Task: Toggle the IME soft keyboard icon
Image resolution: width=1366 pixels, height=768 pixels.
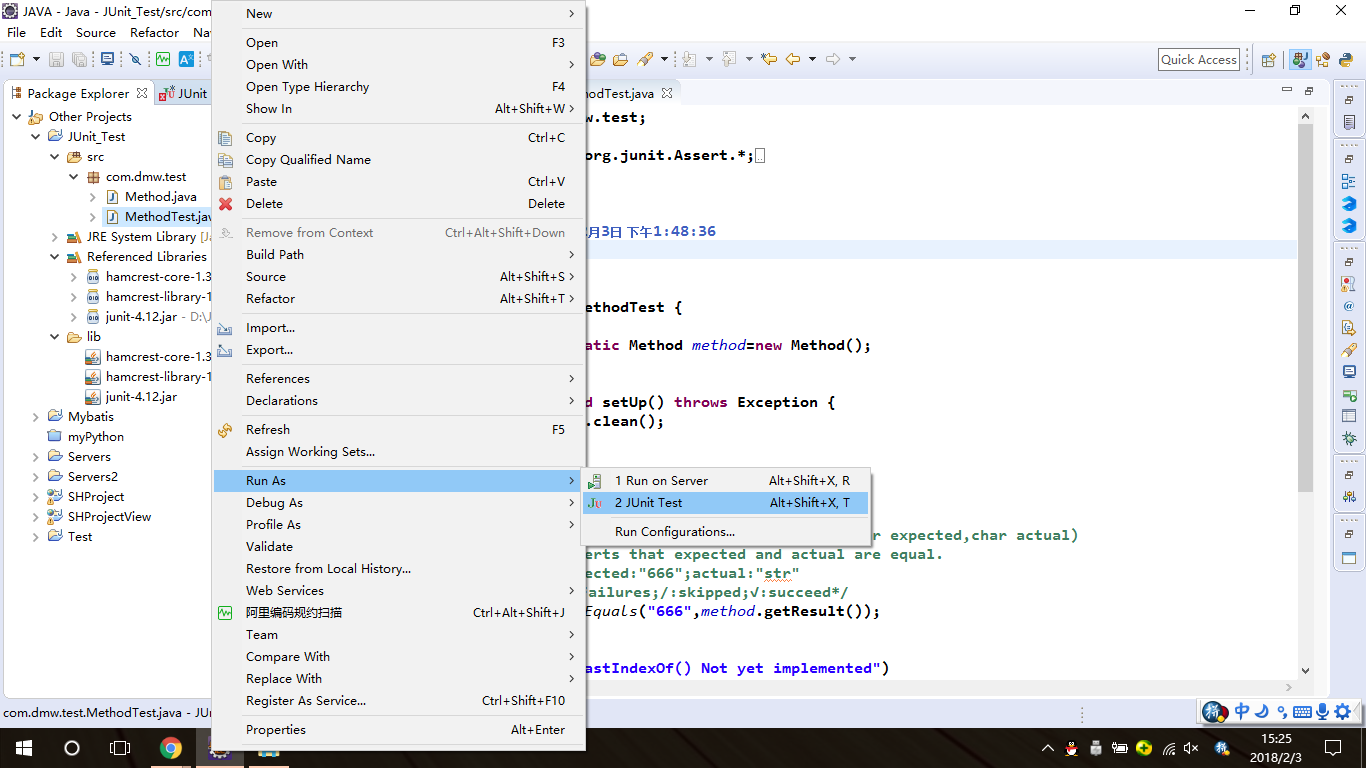Action: pyautogui.click(x=1302, y=712)
